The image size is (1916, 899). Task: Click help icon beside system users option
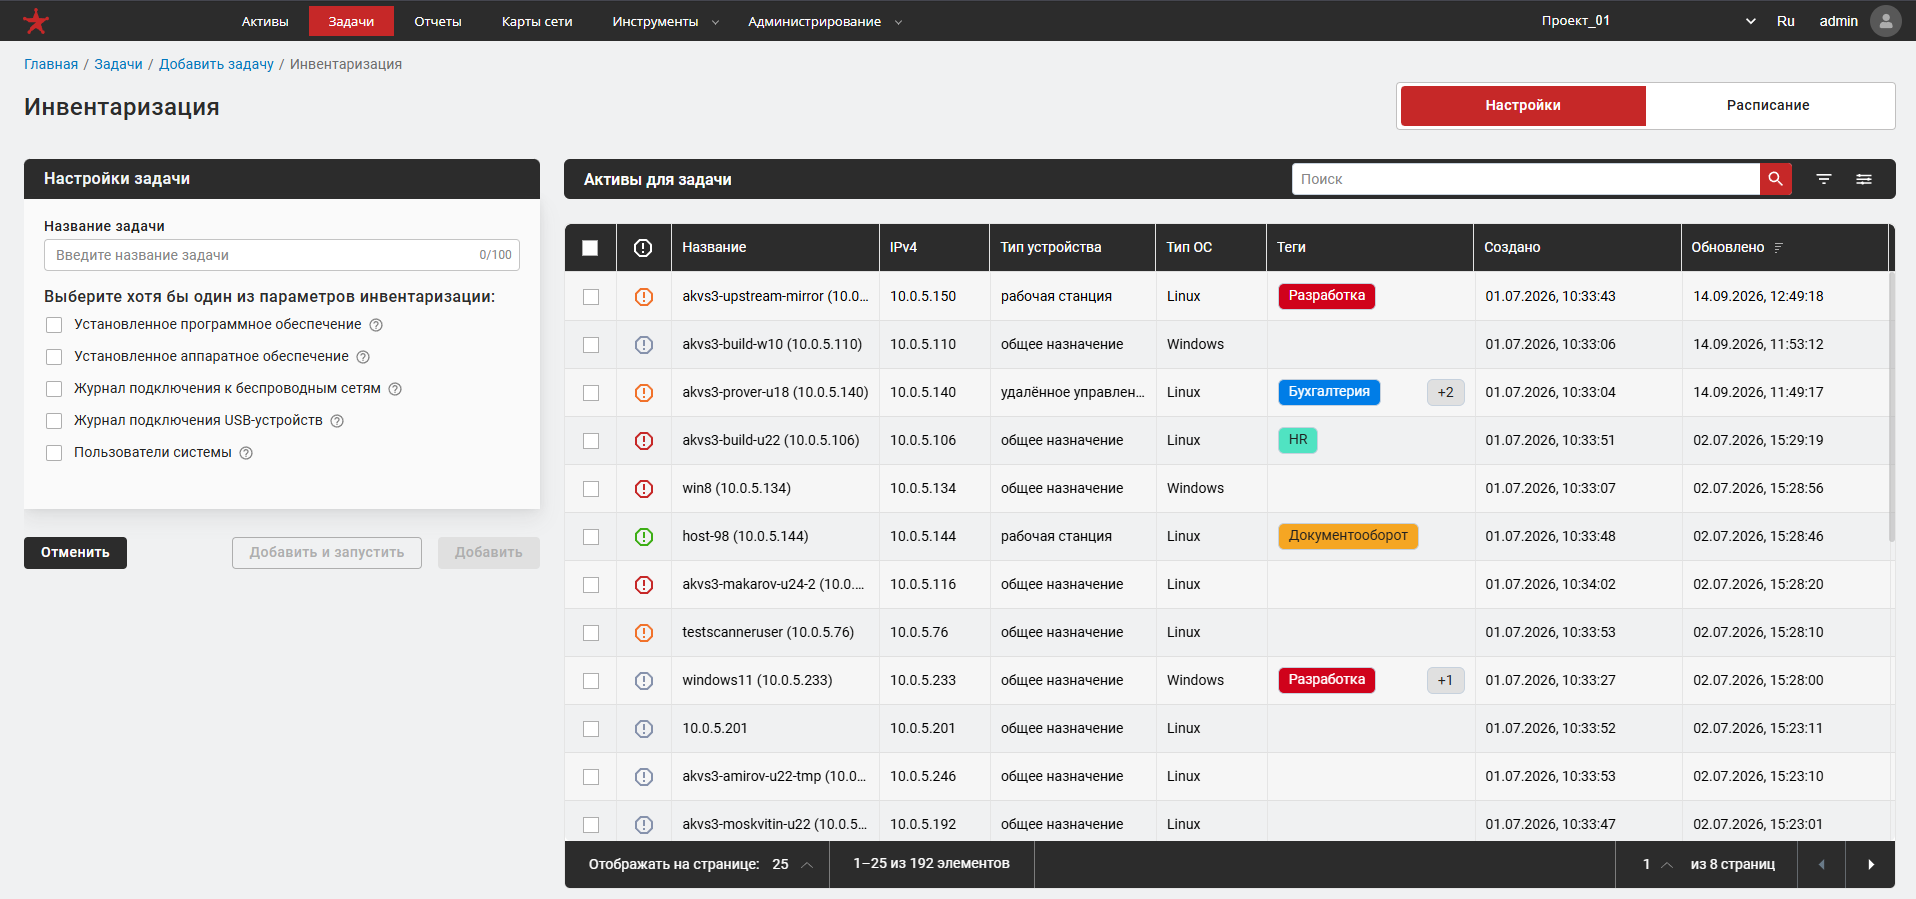tap(246, 453)
